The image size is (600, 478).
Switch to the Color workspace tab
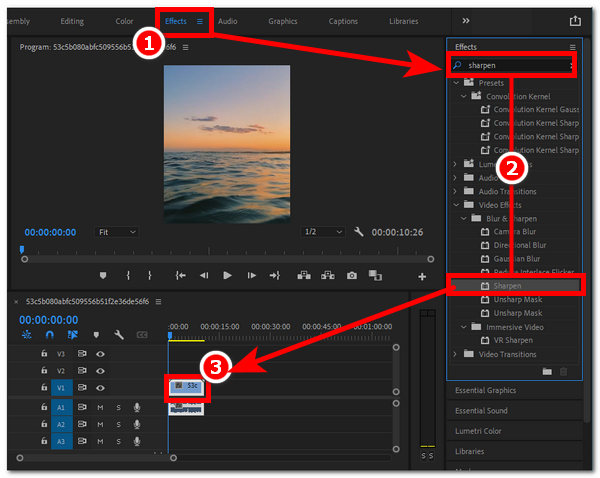[124, 20]
